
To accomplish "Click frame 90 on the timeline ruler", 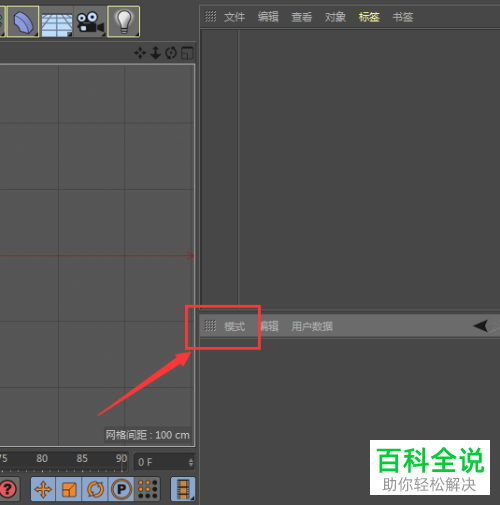I will click(x=121, y=459).
